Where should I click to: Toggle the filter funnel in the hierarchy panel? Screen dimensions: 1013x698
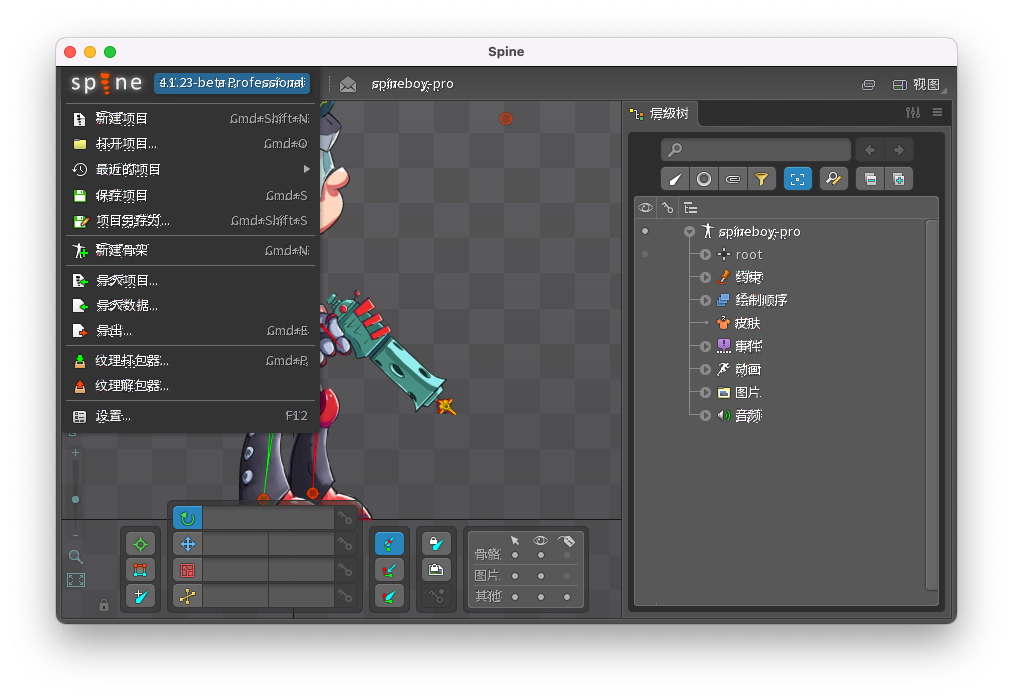coord(761,178)
